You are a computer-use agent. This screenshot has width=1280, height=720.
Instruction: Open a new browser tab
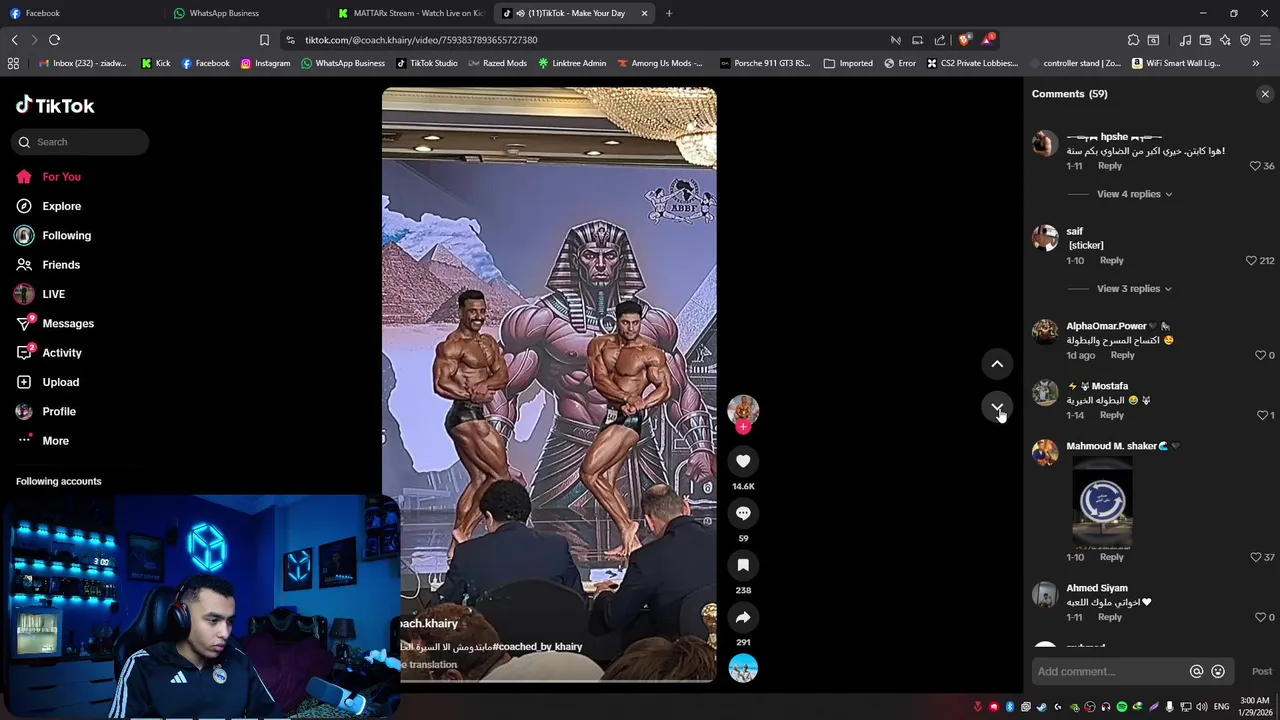669,13
